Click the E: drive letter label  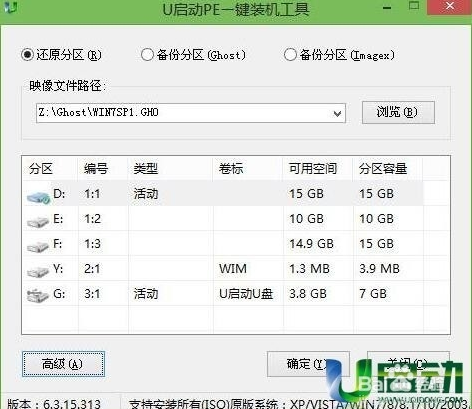coord(58,219)
